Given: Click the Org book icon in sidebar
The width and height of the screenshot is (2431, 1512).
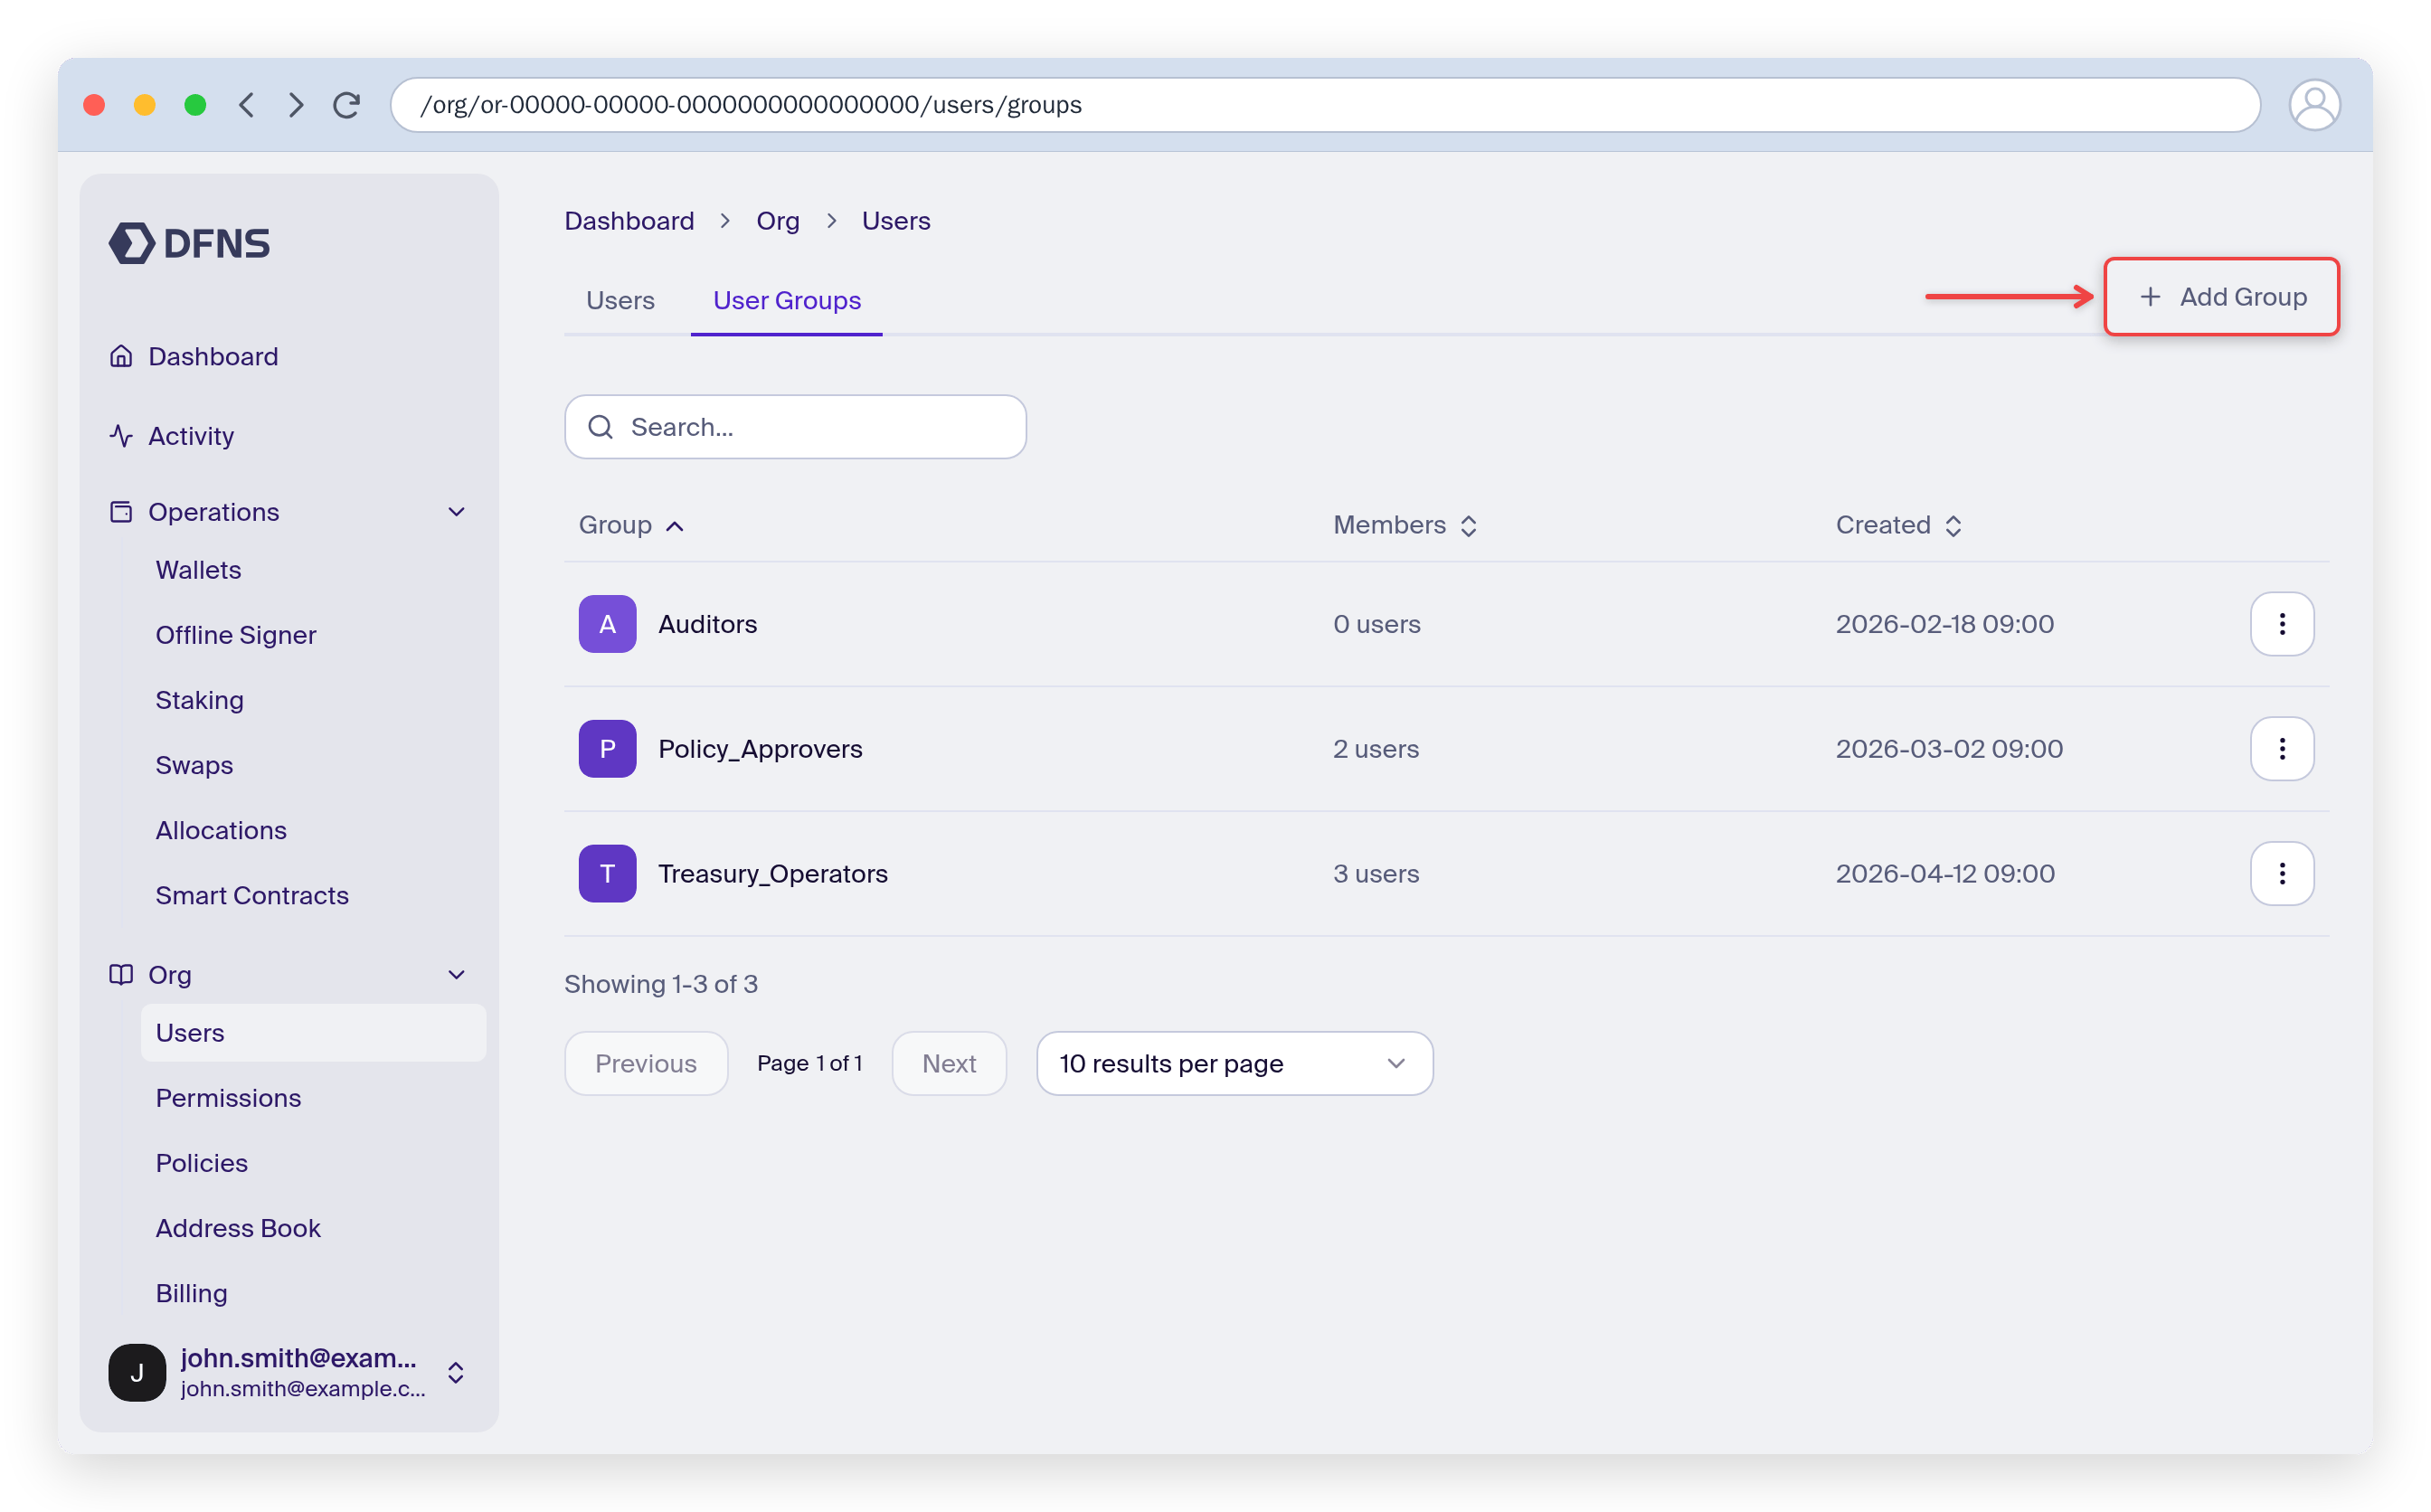Looking at the screenshot, I should (x=121, y=975).
